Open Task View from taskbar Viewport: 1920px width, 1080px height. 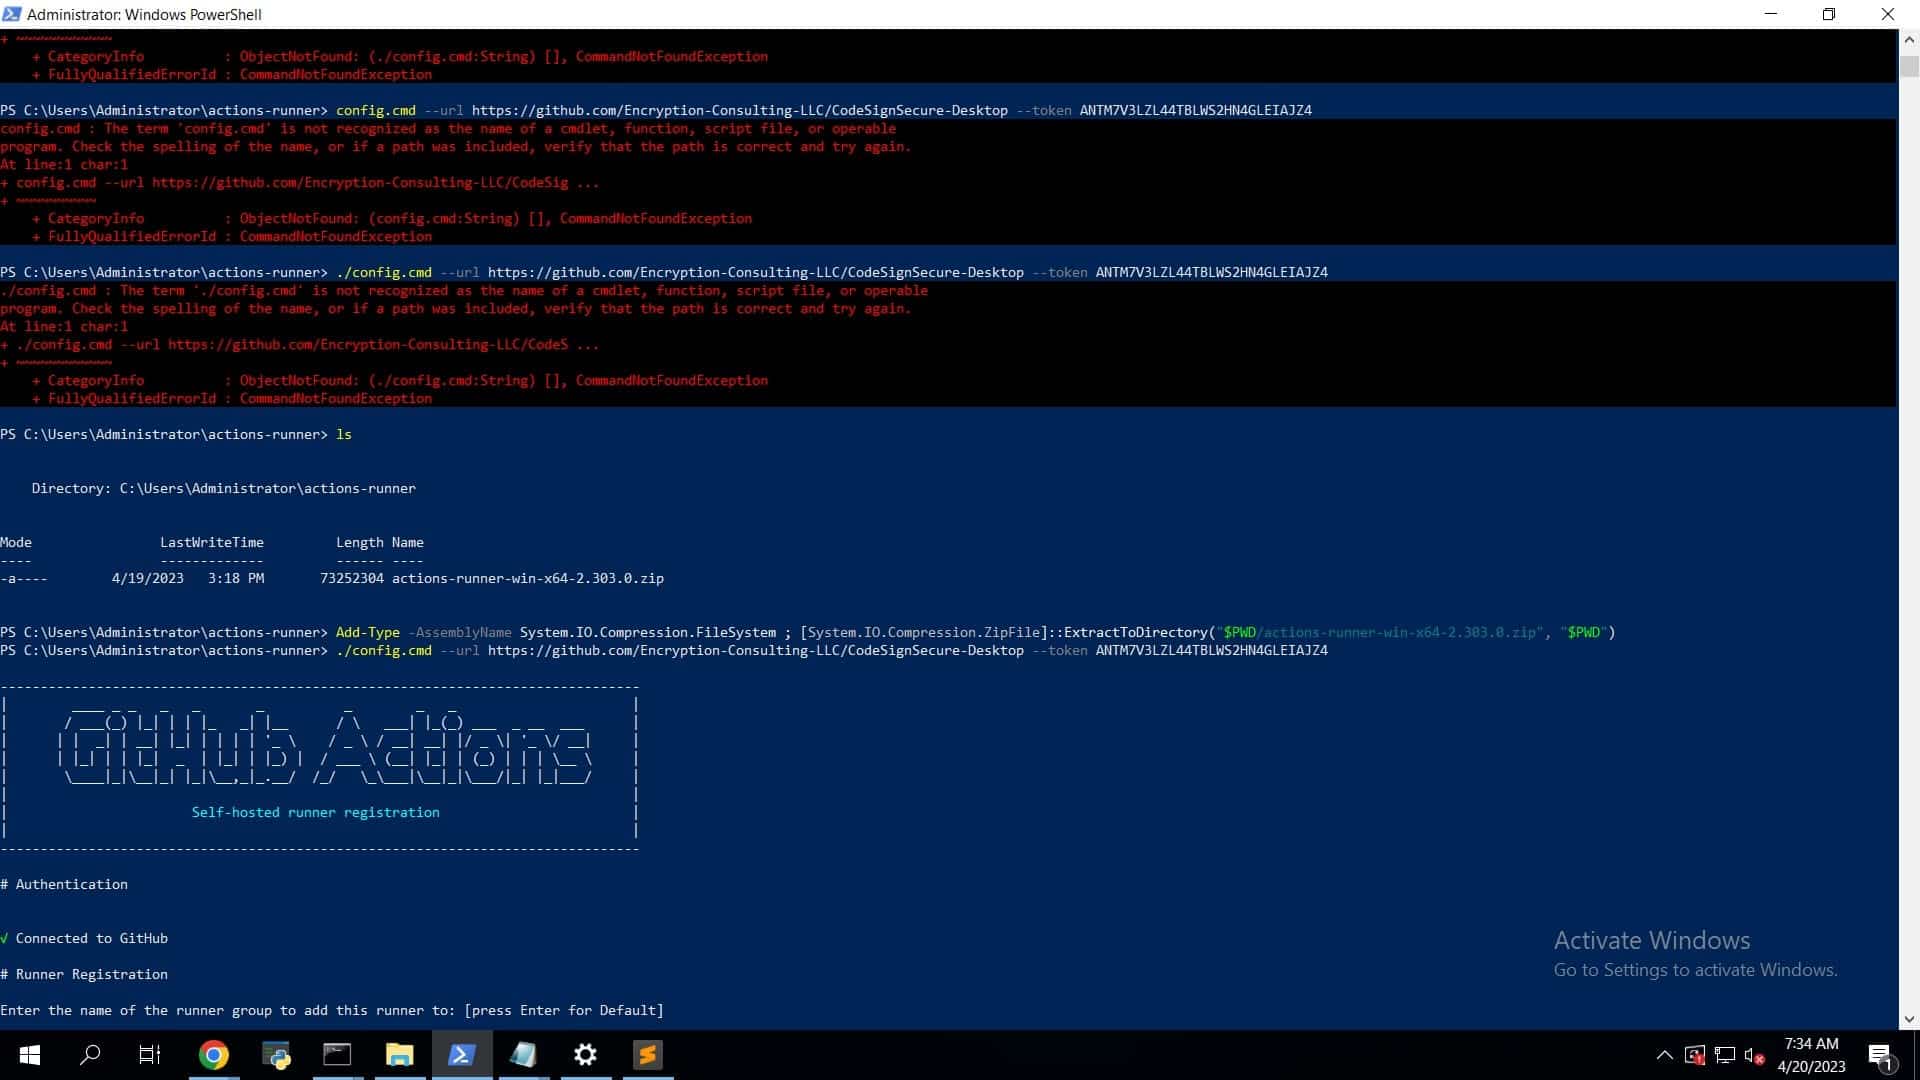(150, 1055)
